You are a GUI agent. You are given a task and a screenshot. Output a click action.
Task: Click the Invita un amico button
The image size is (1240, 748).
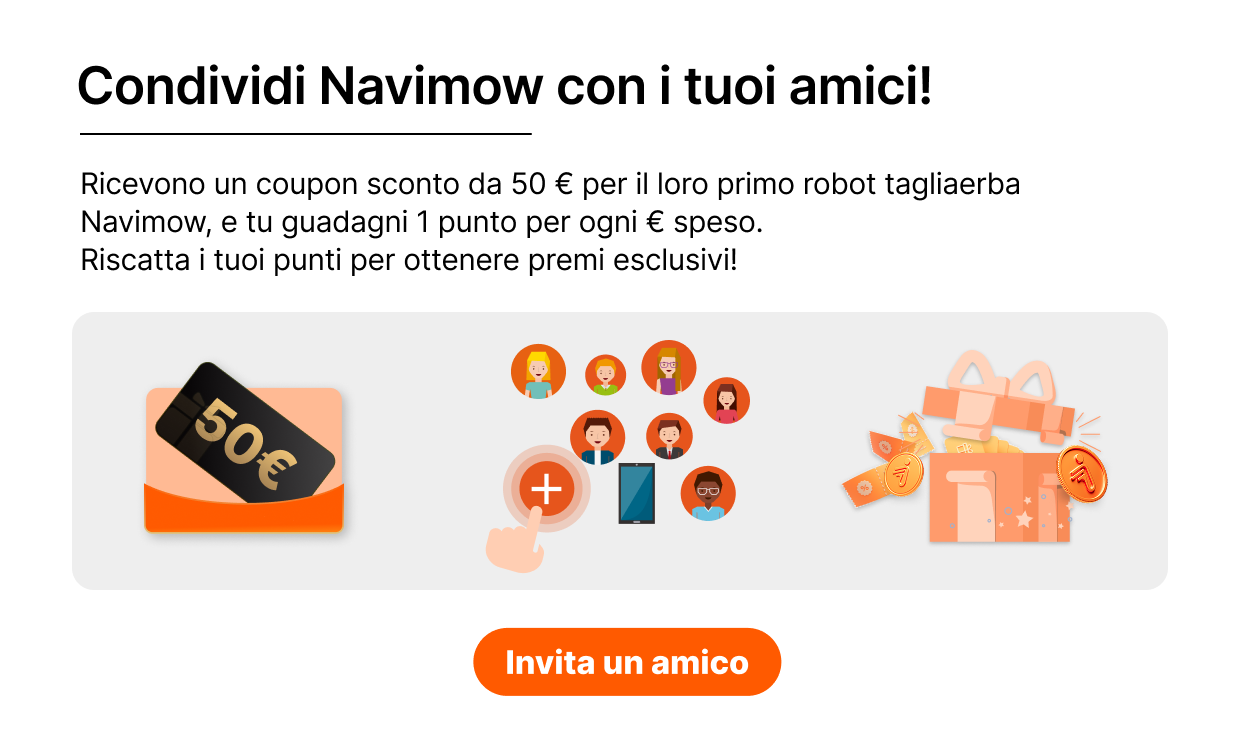click(627, 662)
